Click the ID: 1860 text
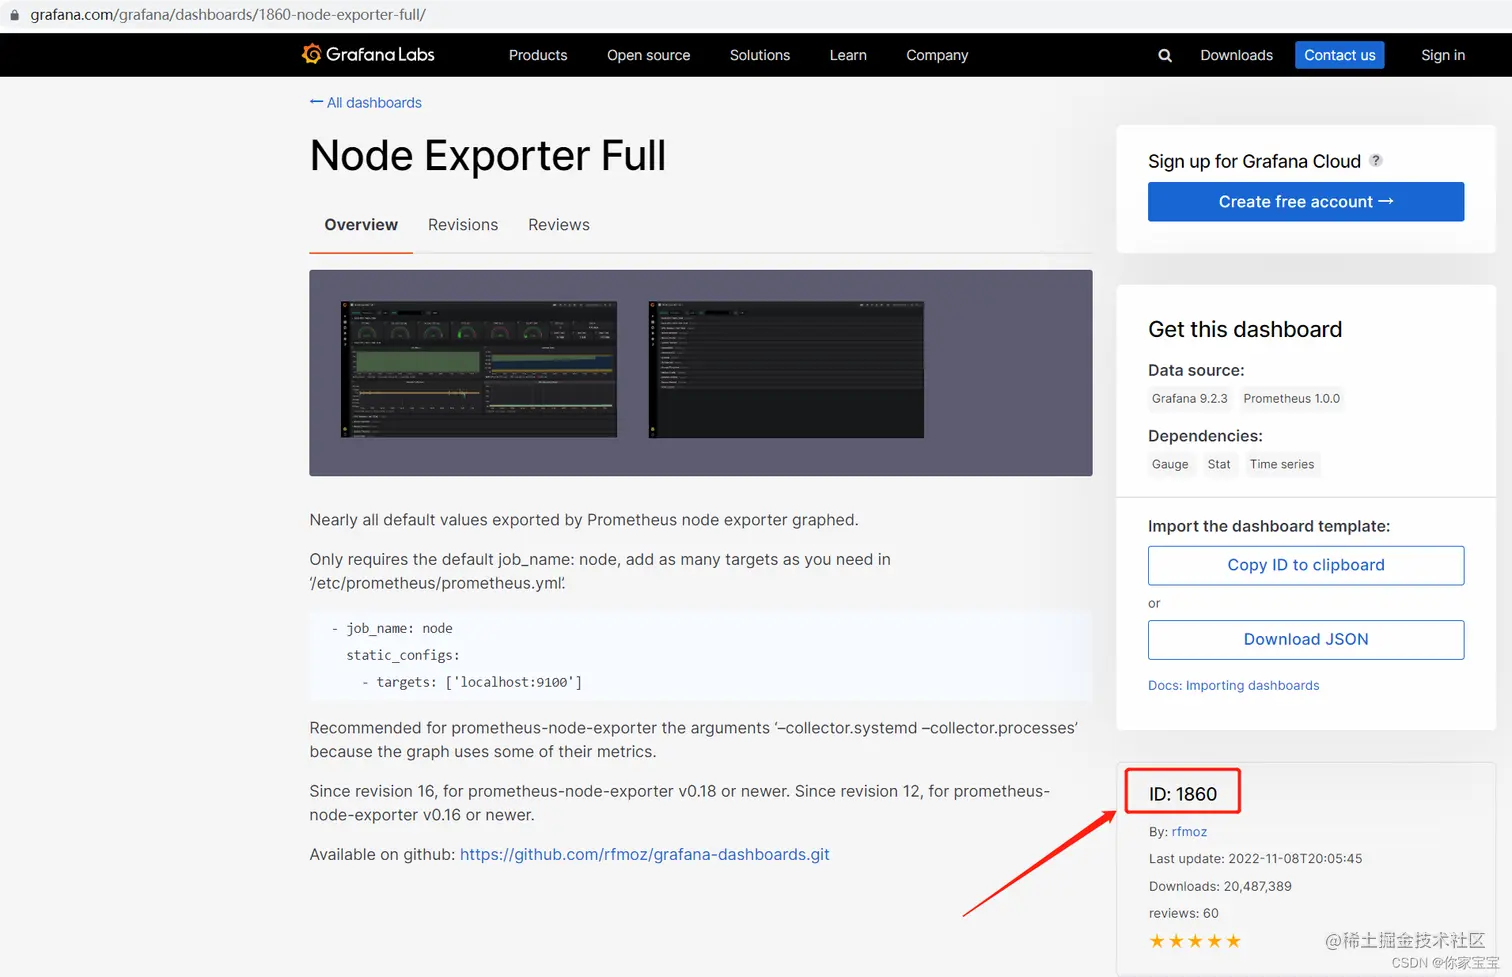The image size is (1512, 977). (x=1183, y=794)
